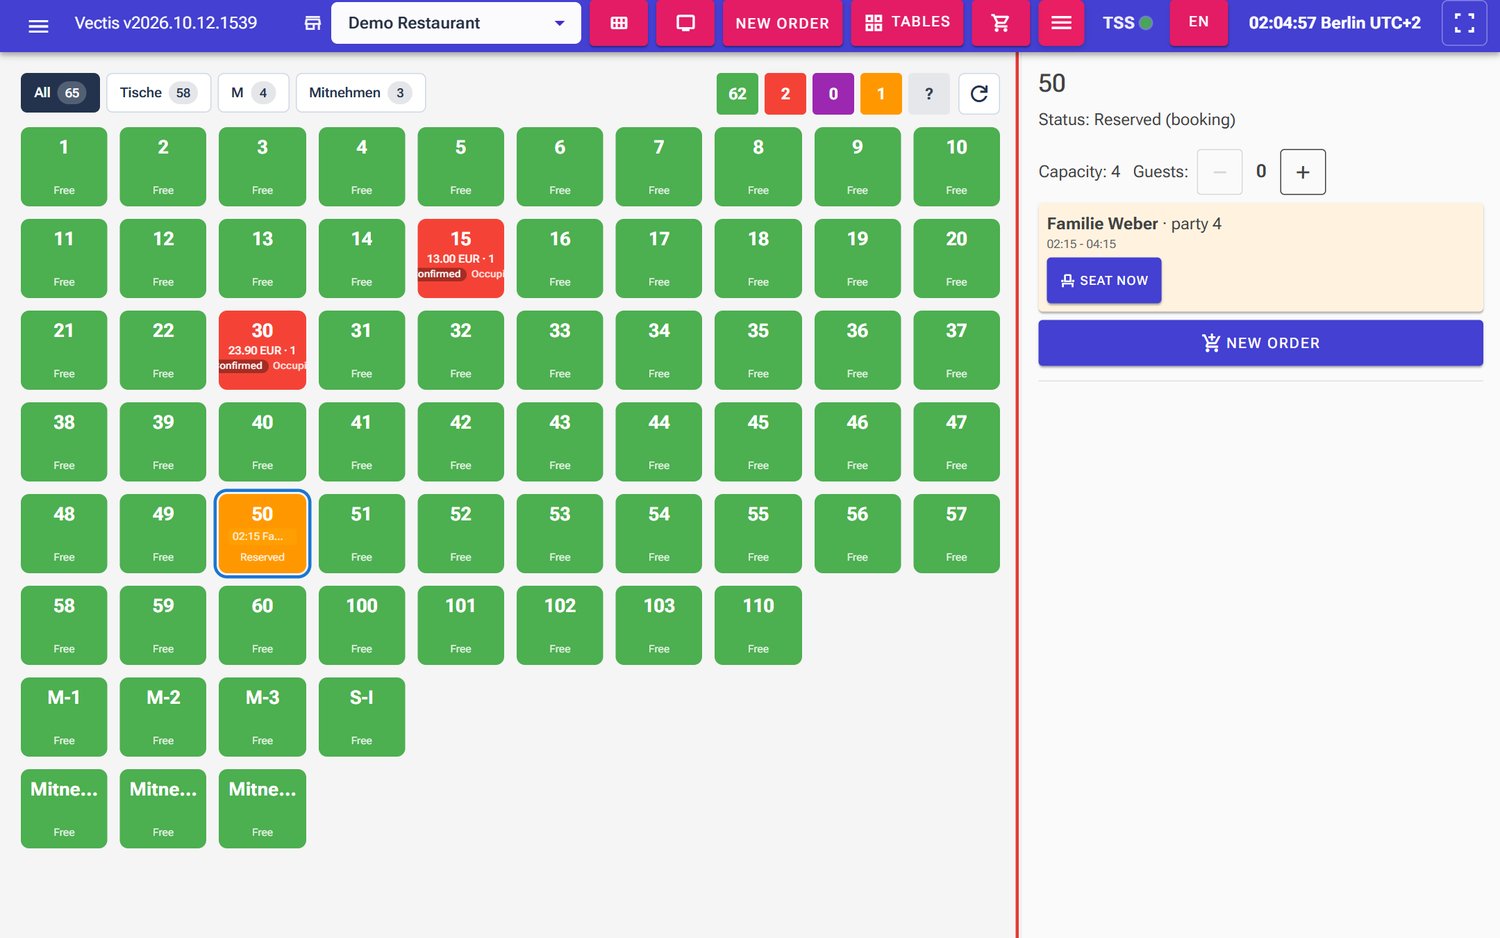Select the Tische 58 filter tab
The height and width of the screenshot is (938, 1500).
(x=158, y=93)
